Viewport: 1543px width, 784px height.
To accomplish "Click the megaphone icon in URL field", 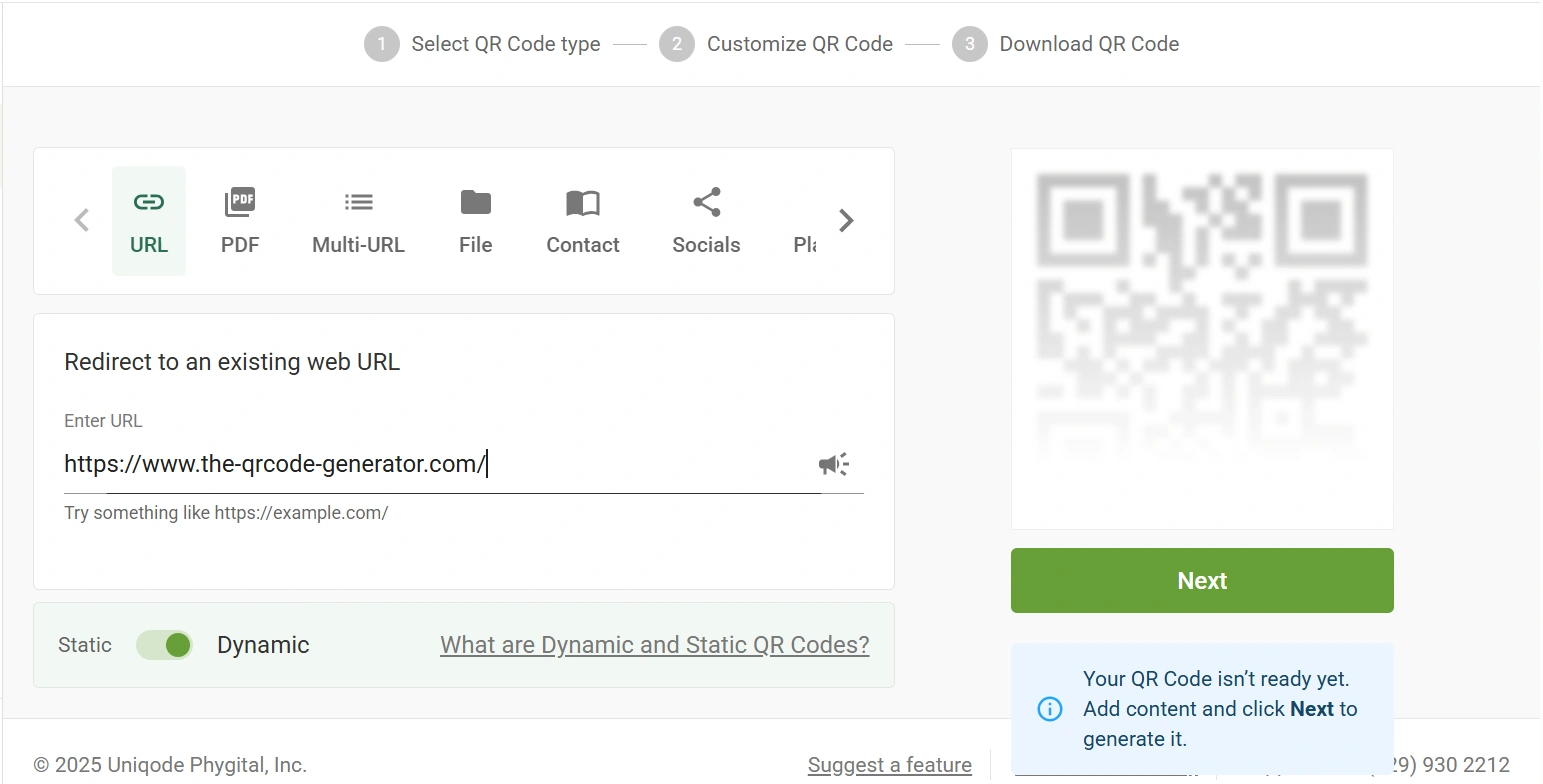I will [833, 464].
